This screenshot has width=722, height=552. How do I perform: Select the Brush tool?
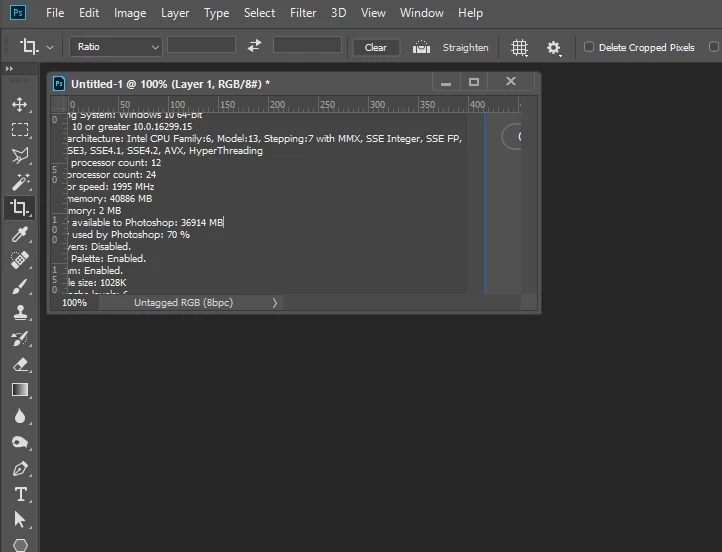(x=20, y=286)
